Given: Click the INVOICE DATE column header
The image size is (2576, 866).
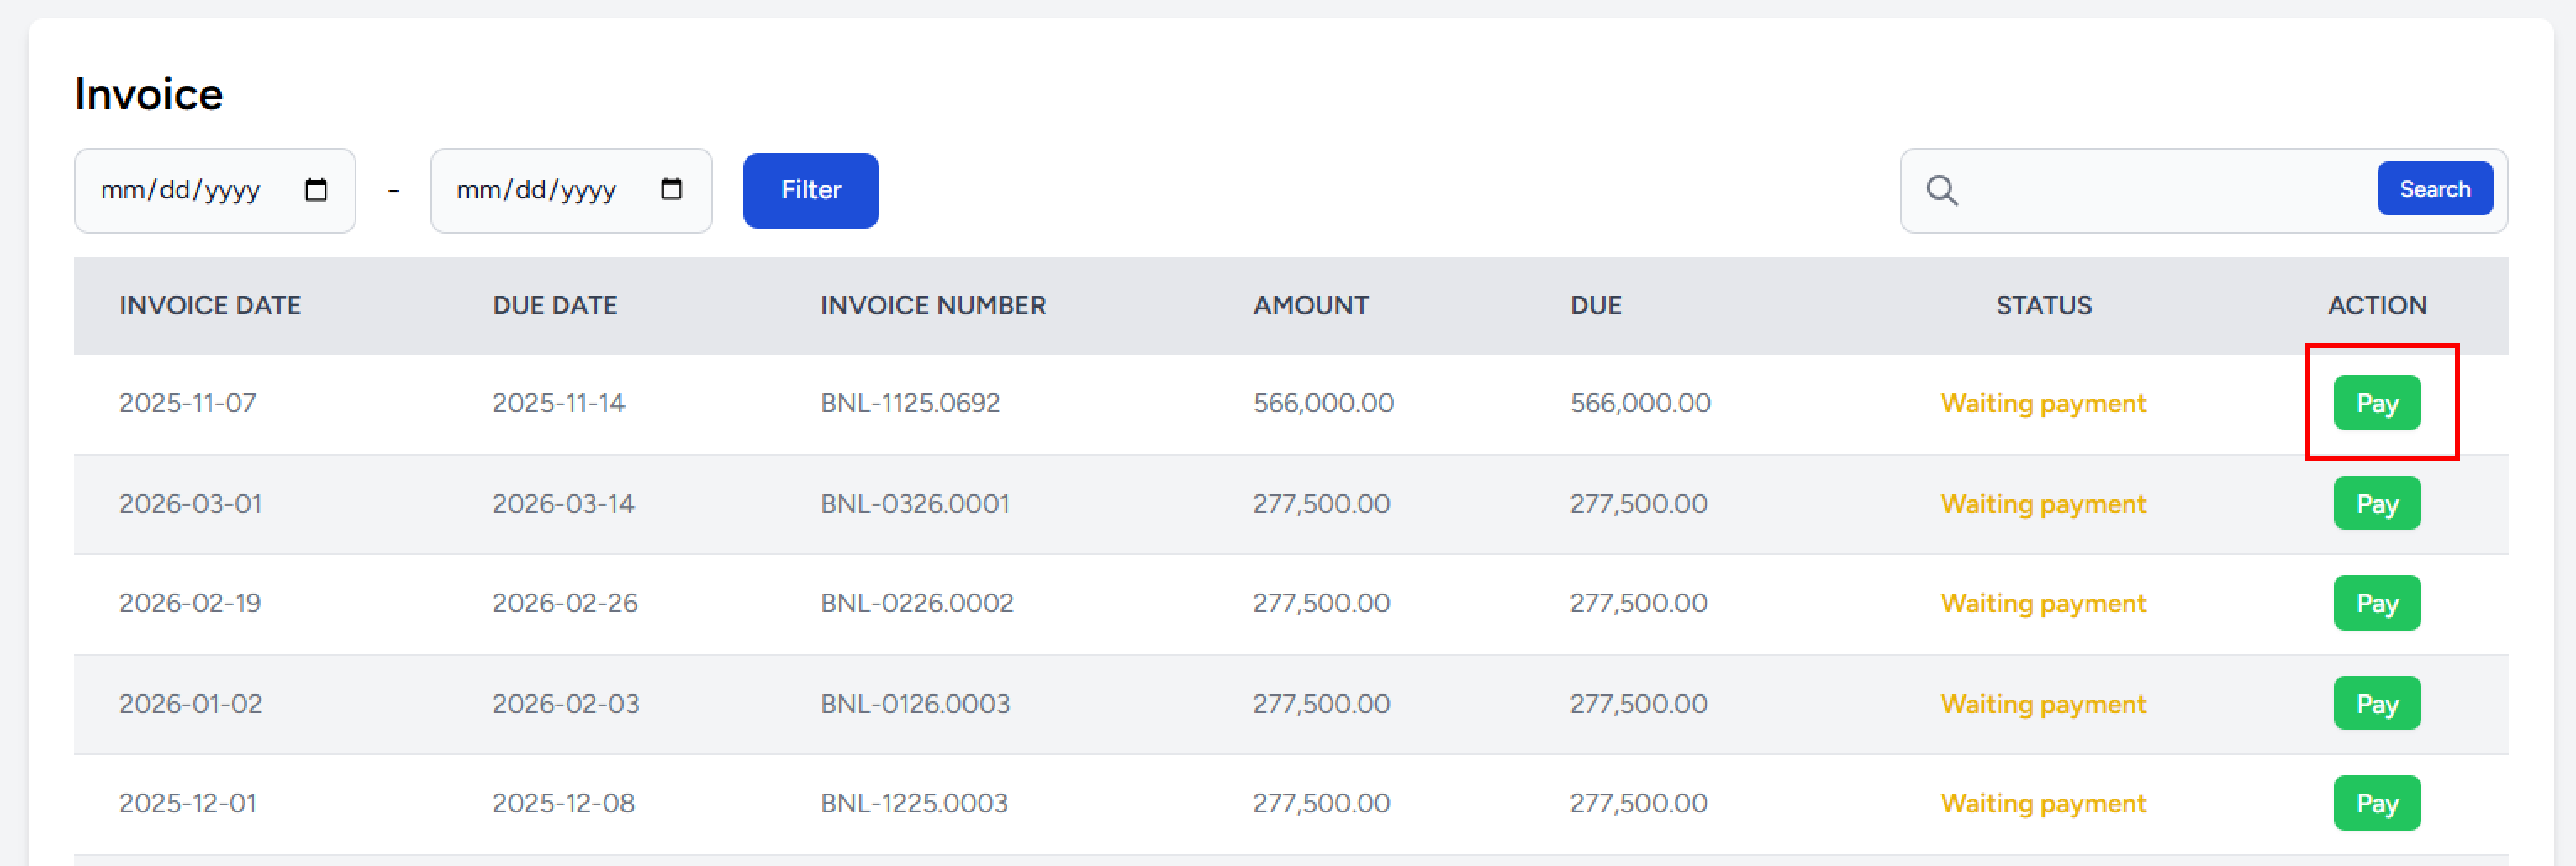Looking at the screenshot, I should pyautogui.click(x=210, y=305).
